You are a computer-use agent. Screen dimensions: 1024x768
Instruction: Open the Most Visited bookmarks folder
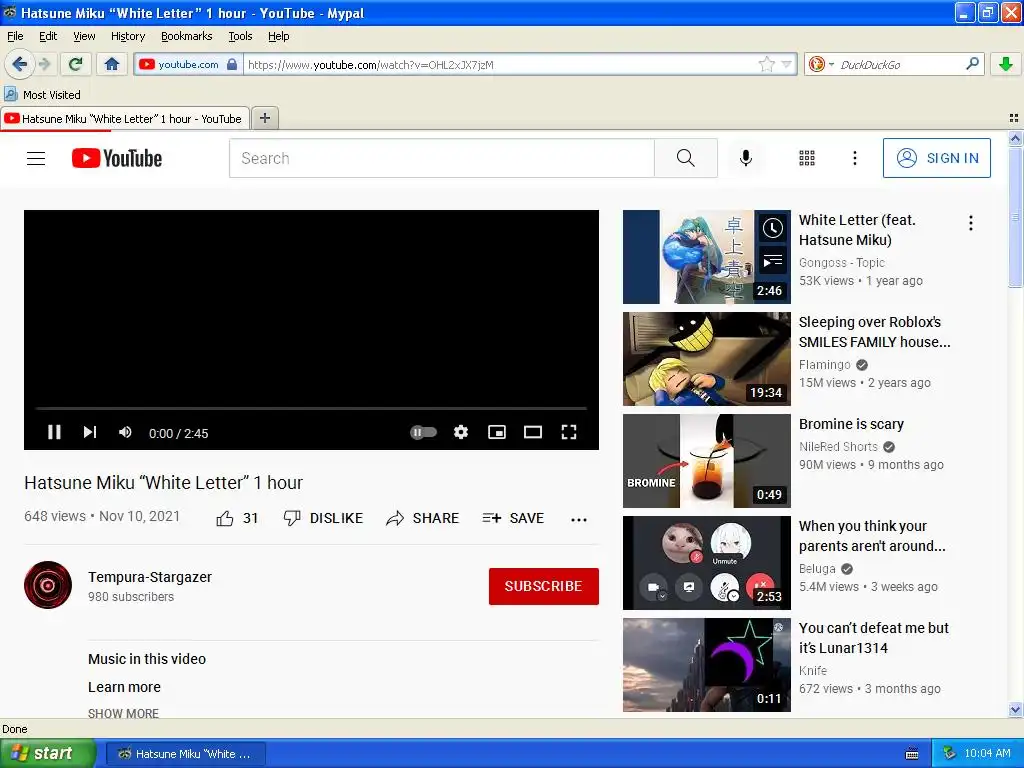[x=42, y=95]
